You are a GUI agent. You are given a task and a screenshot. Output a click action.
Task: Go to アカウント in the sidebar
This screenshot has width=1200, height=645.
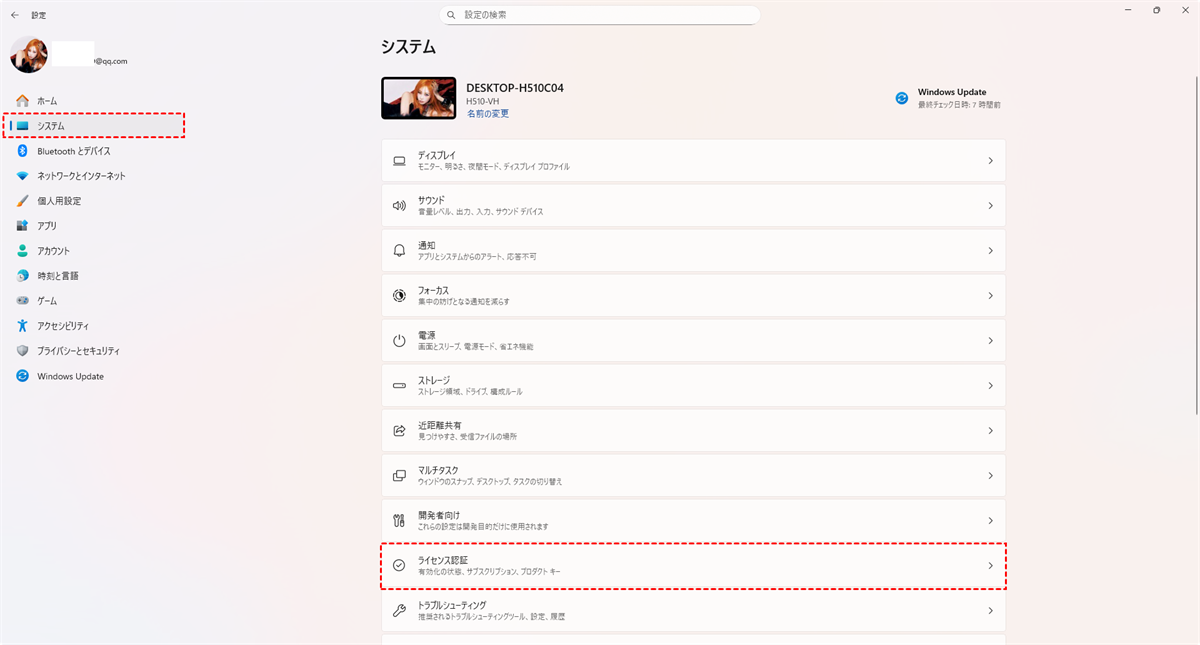54,251
